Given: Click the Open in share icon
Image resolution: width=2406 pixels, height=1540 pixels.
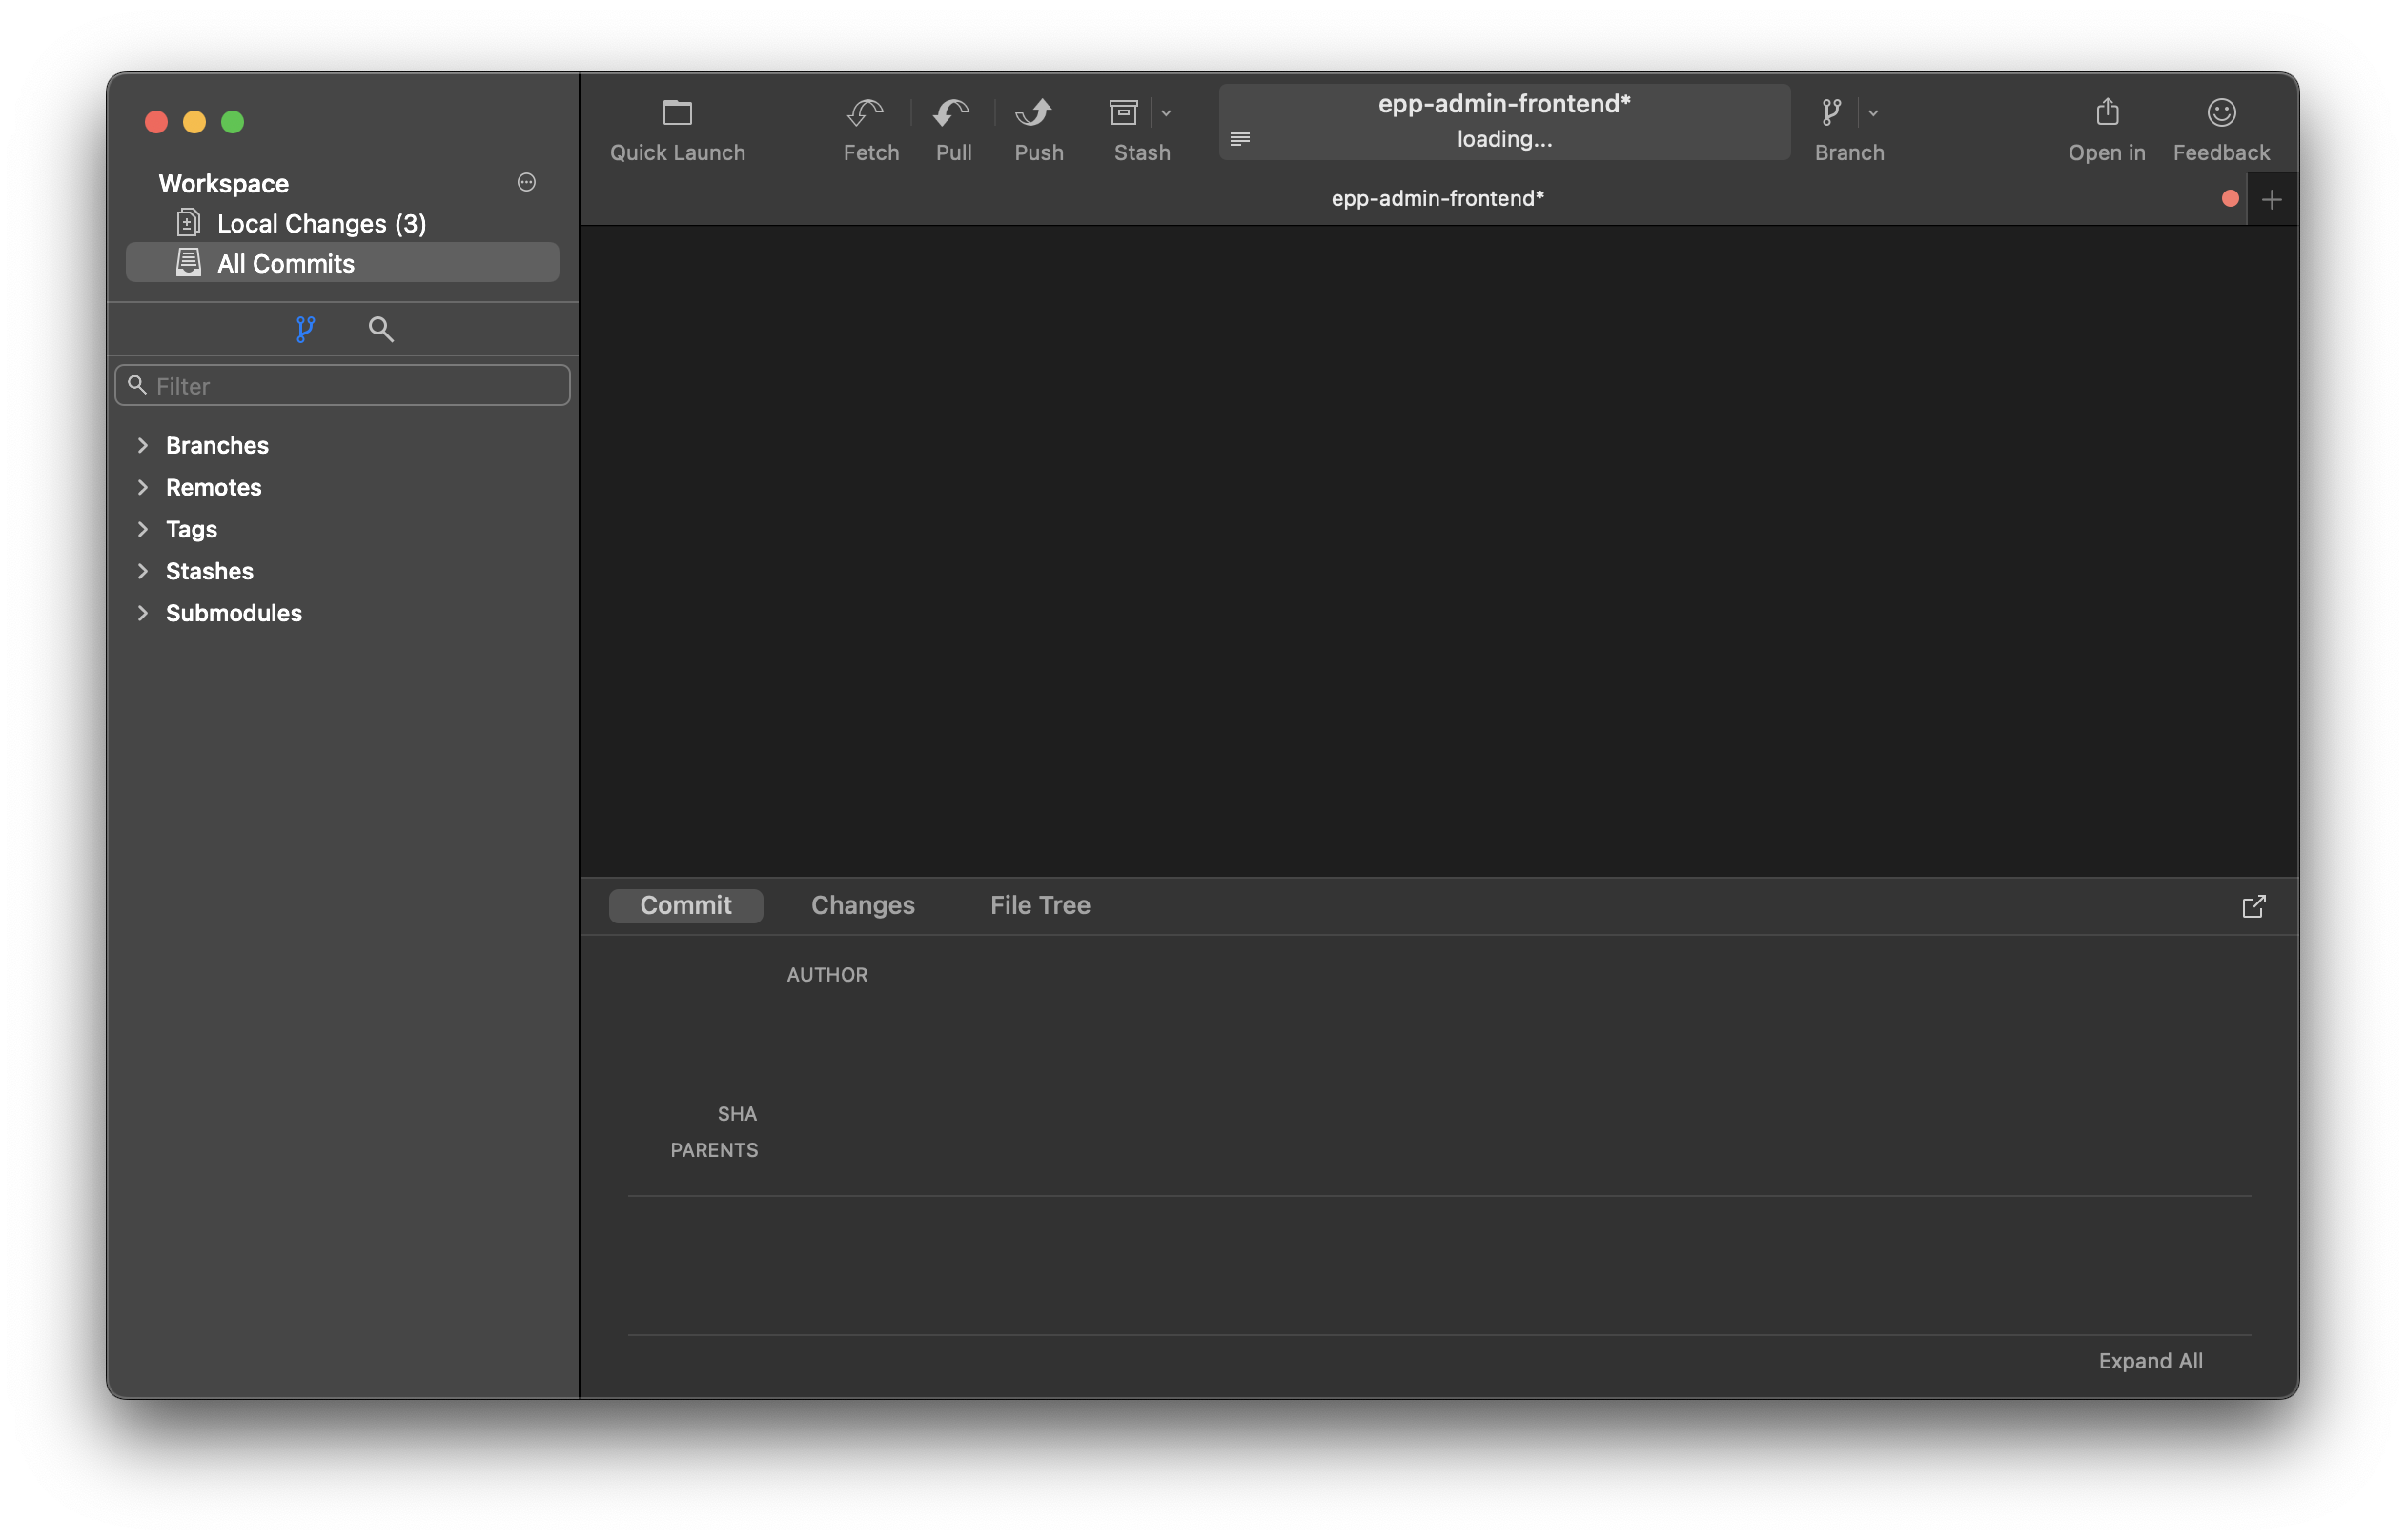Looking at the screenshot, I should point(2107,111).
